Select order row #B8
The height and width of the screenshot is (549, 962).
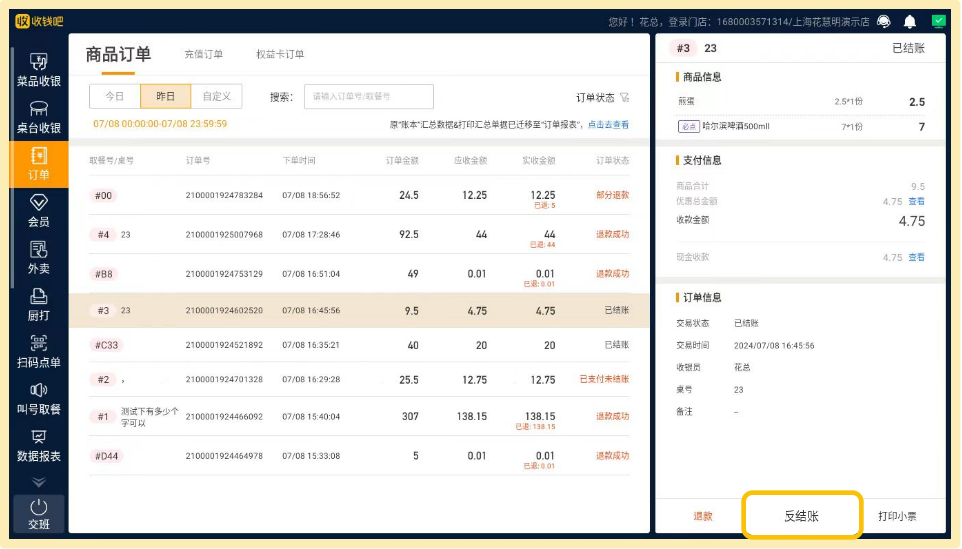point(359,274)
